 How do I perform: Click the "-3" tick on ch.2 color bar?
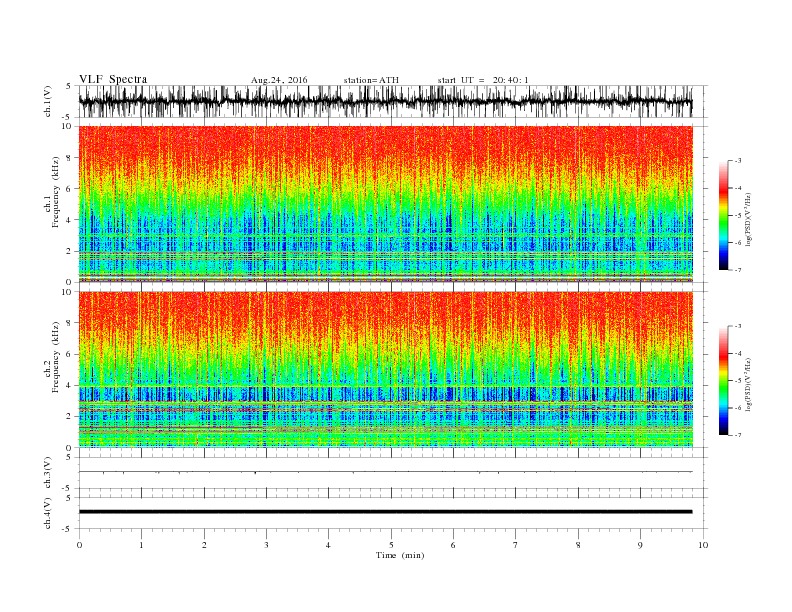tap(737, 326)
